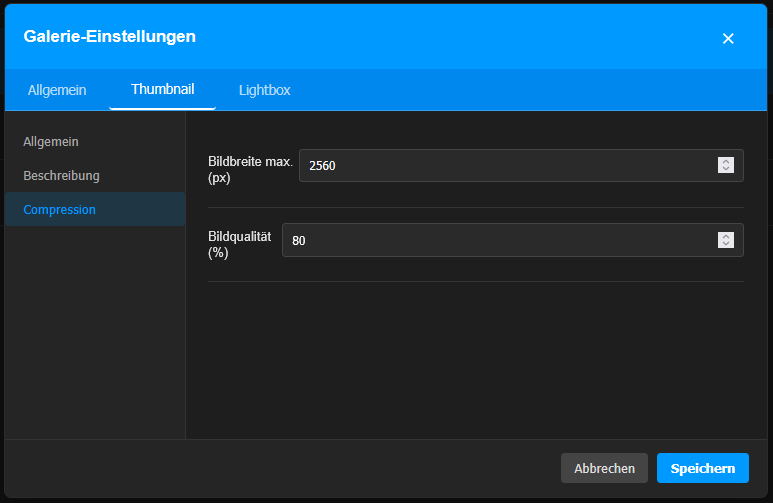
Task: Click the Abbrechen button
Action: 604,468
